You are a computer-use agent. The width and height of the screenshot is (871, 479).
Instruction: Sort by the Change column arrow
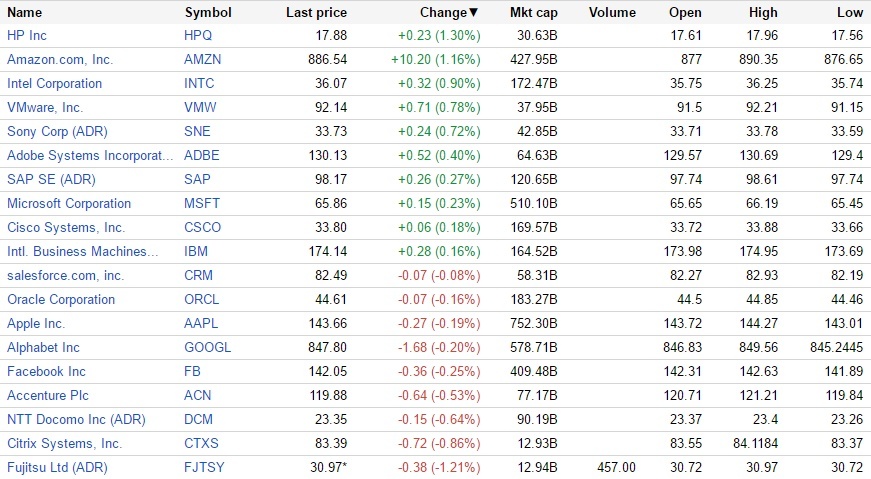click(474, 13)
